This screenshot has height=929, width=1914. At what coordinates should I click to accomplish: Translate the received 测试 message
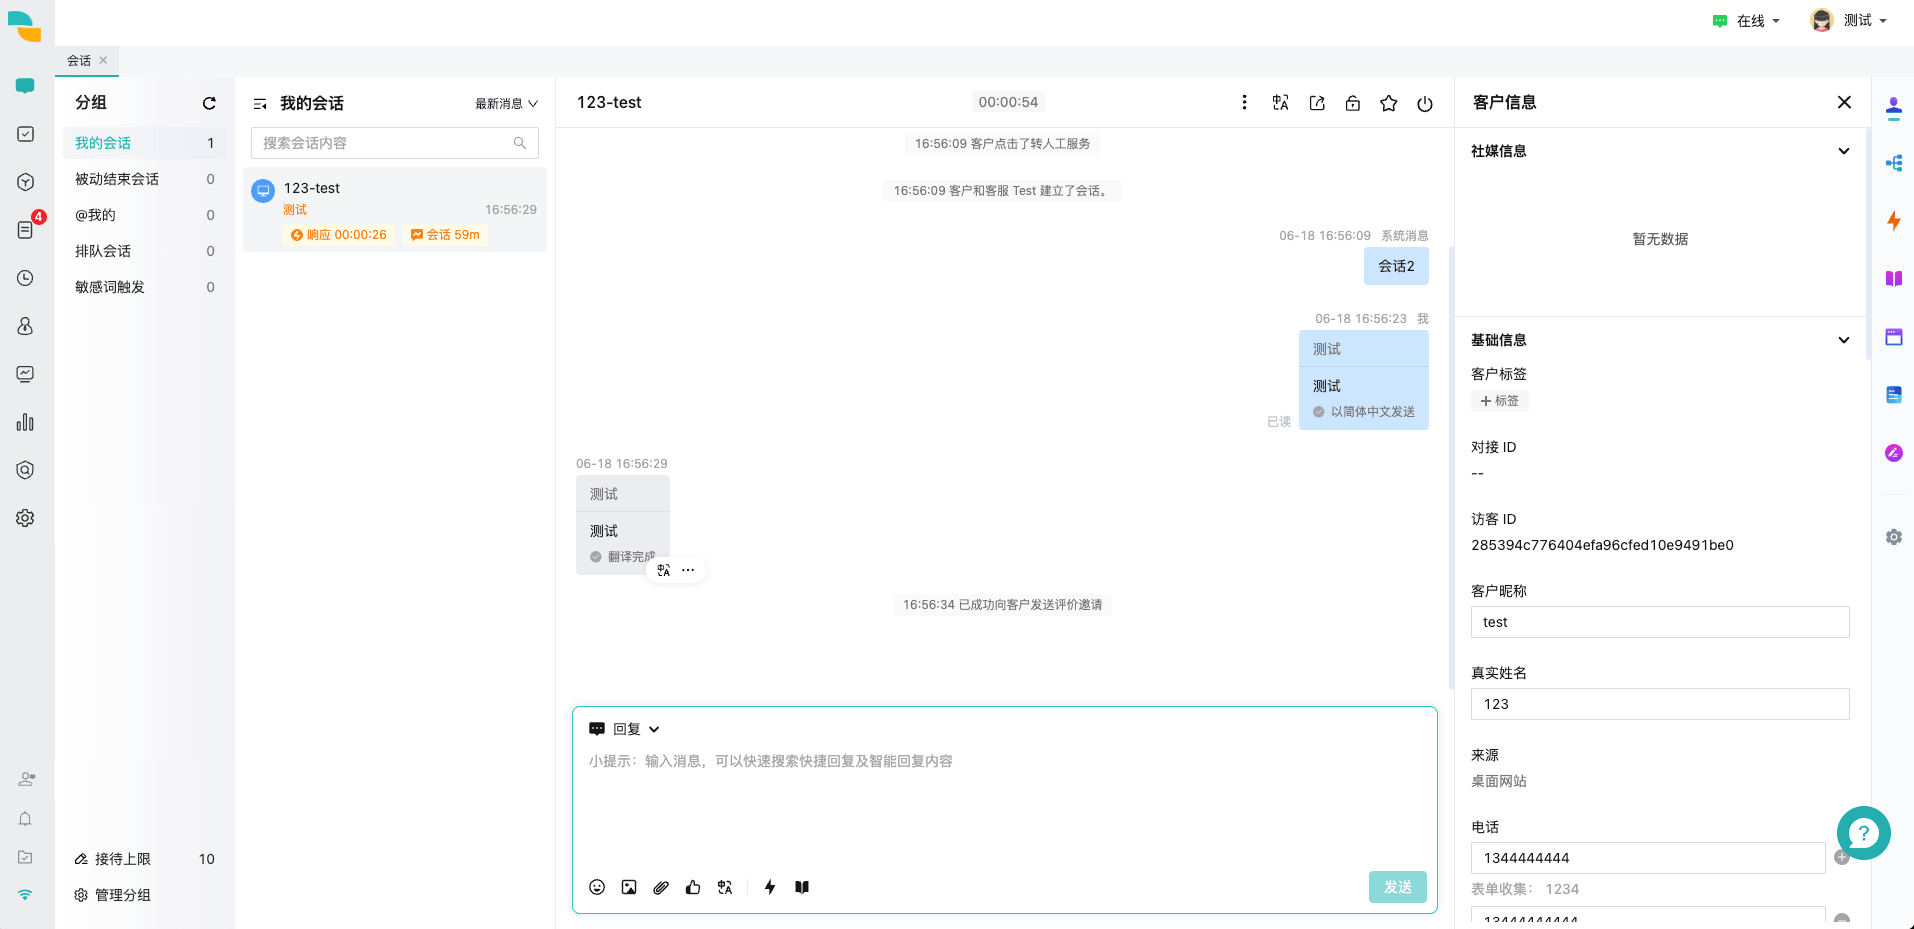(664, 570)
